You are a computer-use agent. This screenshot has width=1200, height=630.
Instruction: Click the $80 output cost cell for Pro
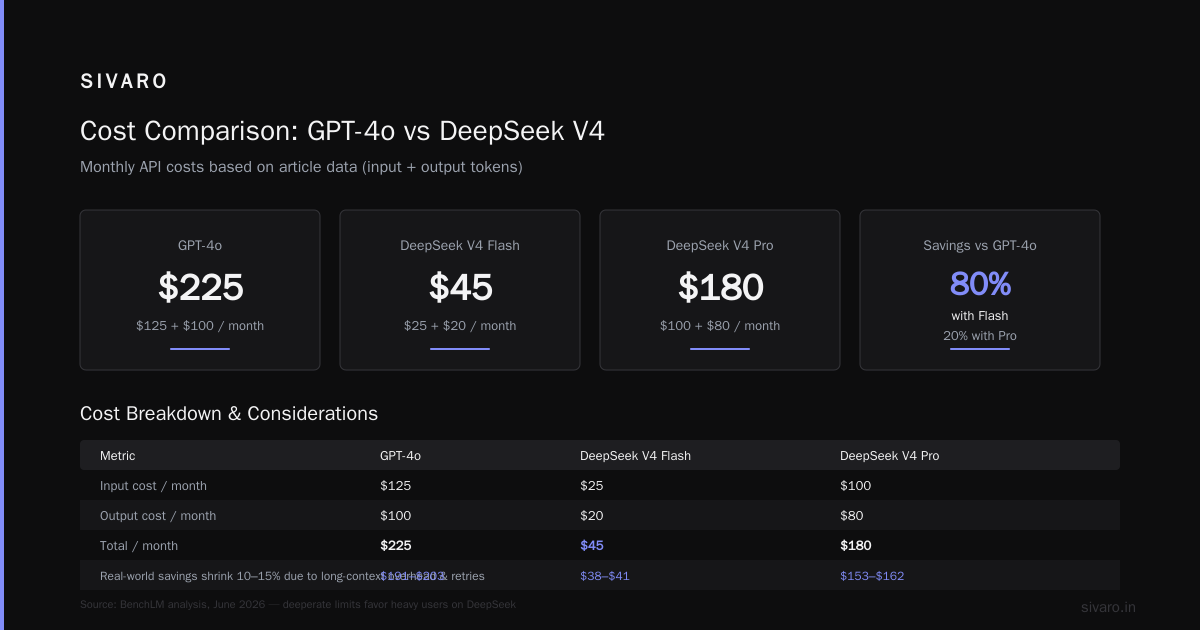[x=851, y=515]
